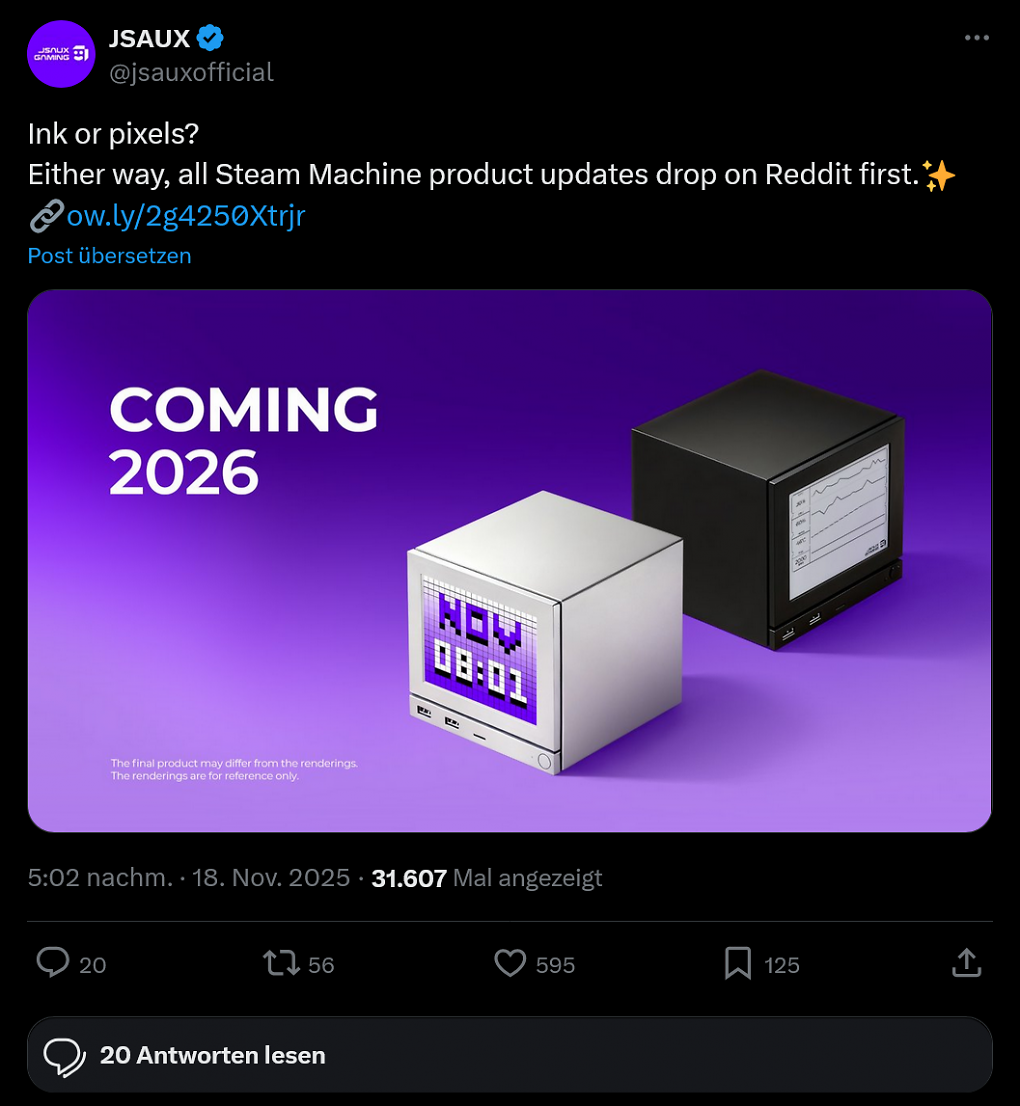
Task: Open the JSAUX Gaming profile avatar
Action: pyautogui.click(x=61, y=54)
